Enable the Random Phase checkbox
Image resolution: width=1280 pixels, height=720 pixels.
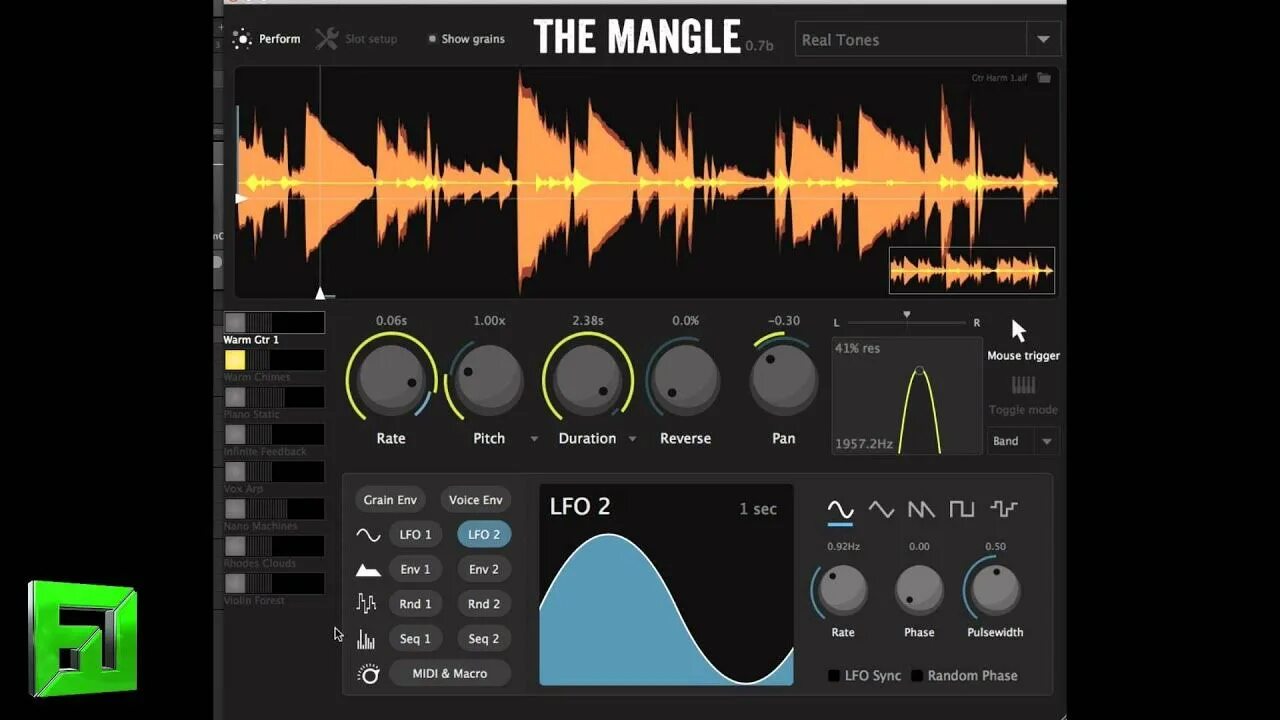pos(917,676)
